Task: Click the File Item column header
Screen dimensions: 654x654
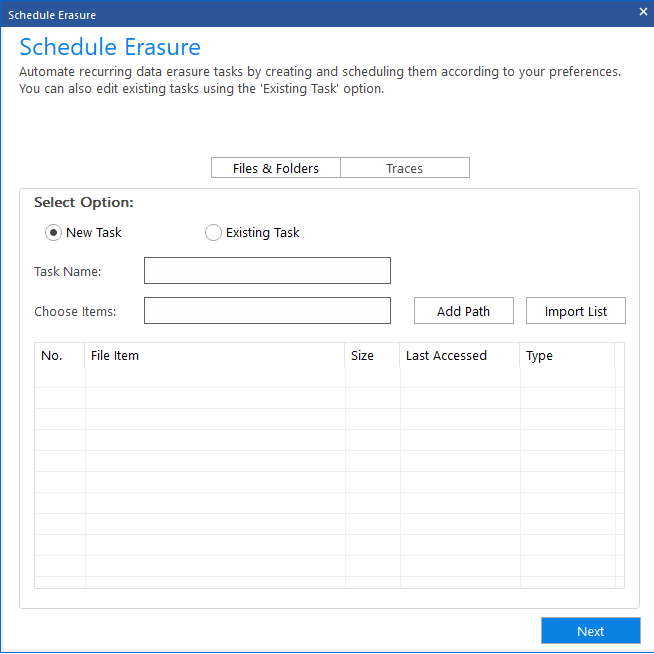Action: (215, 355)
